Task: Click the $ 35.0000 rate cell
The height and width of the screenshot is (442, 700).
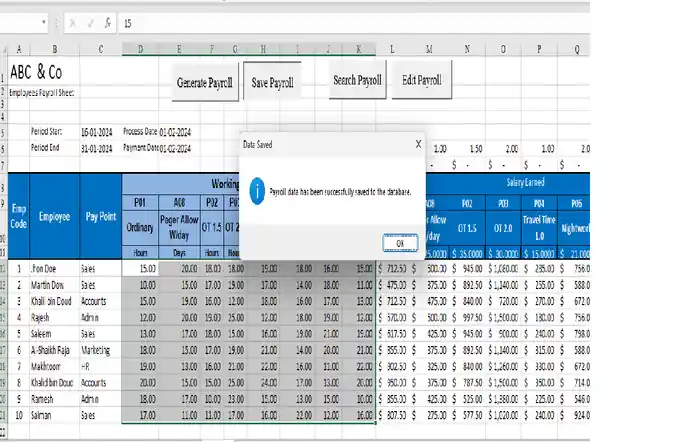Action: coord(467,254)
